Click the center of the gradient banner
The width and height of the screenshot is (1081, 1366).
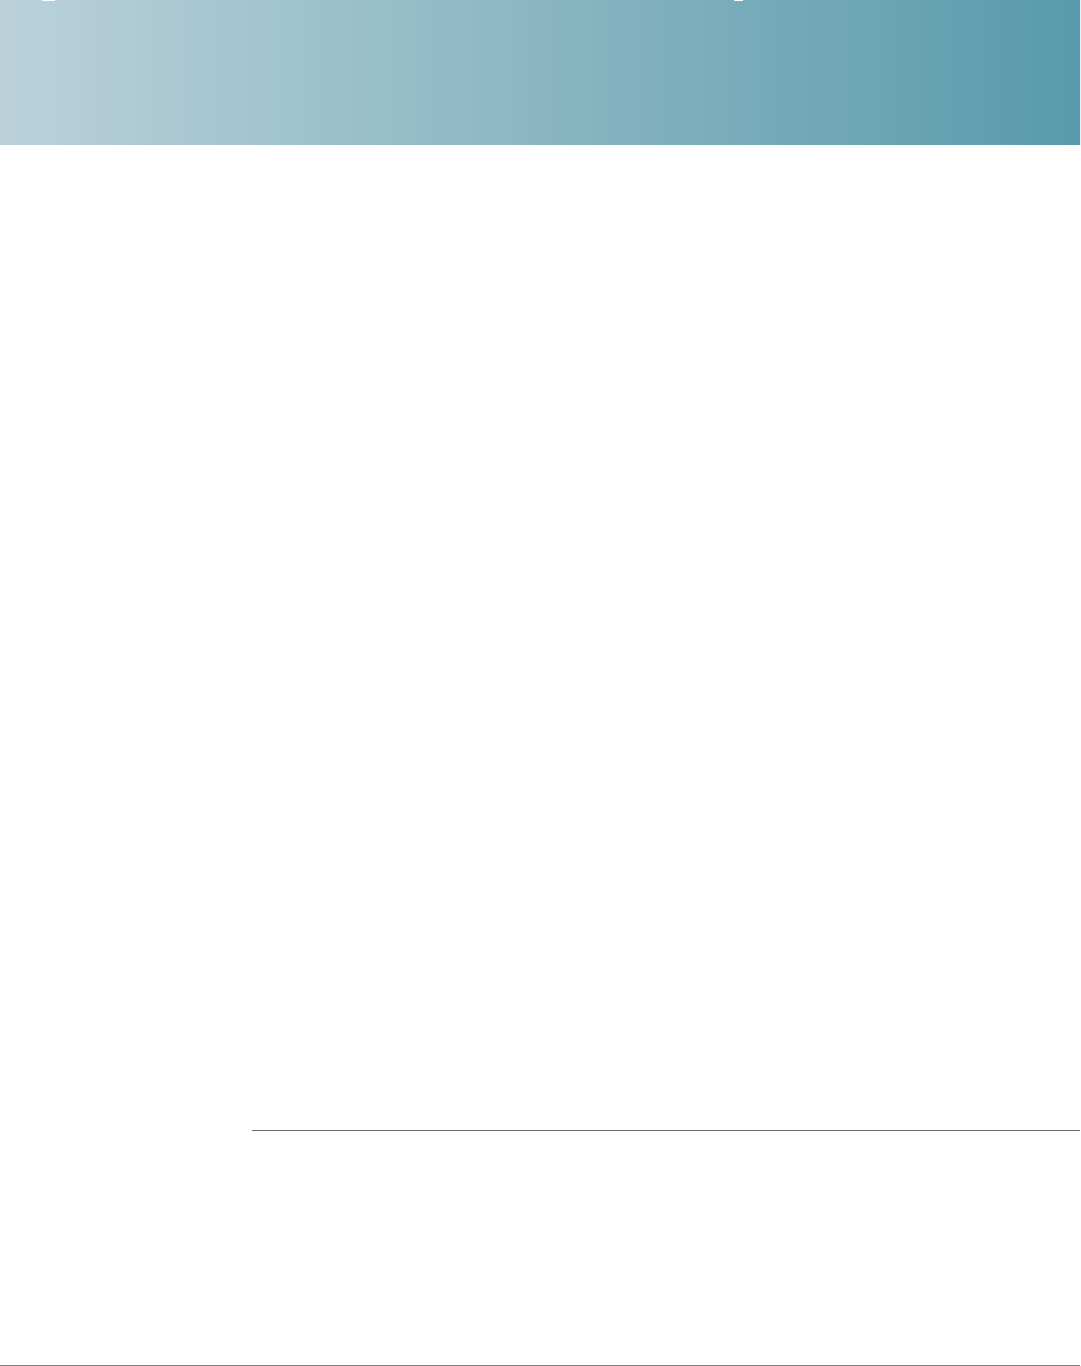pyautogui.click(x=540, y=72)
